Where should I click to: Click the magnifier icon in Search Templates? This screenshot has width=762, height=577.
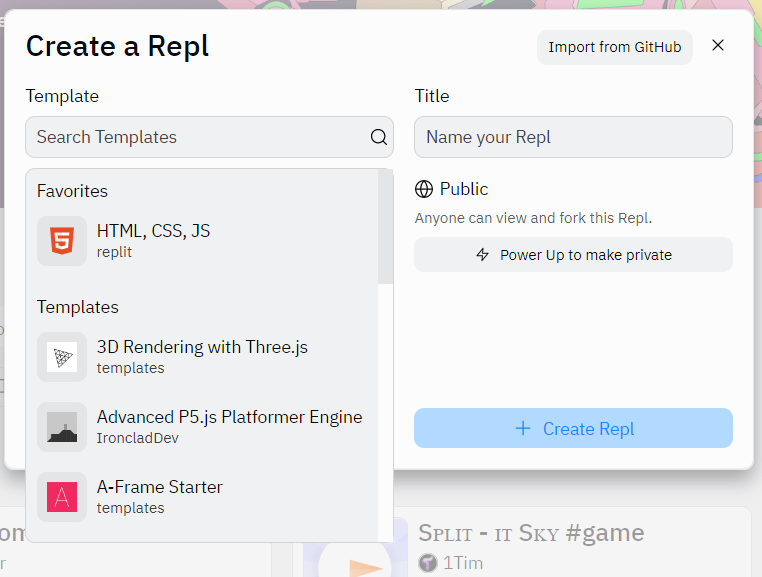(379, 137)
